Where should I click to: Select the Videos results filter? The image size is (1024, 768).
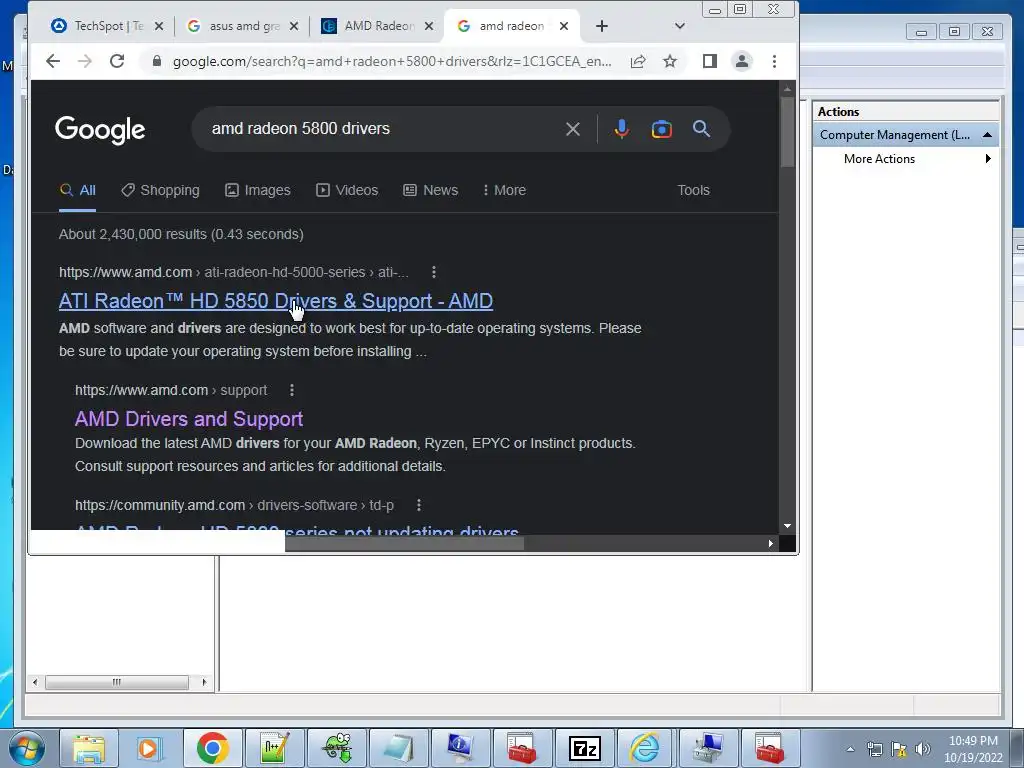click(347, 190)
